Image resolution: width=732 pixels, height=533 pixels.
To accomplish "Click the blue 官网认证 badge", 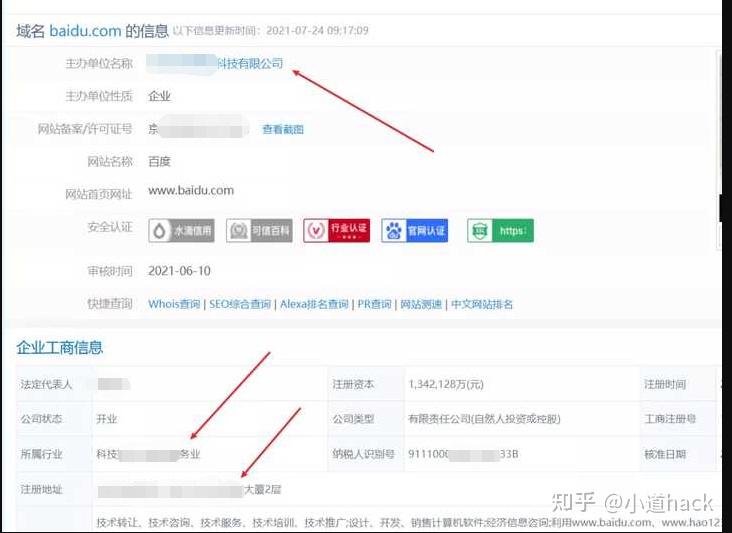I will point(415,231).
